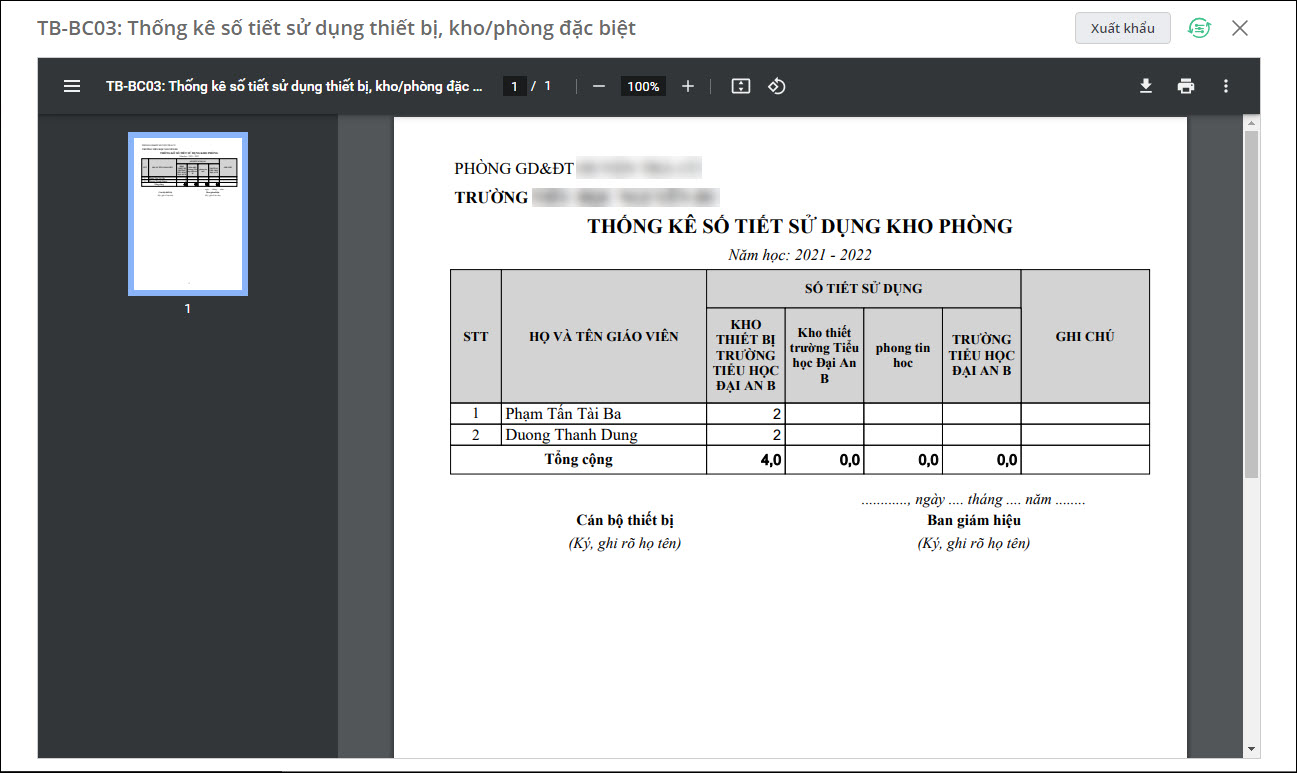Click the Cán bộ thiết bị signature label
This screenshot has width=1297, height=773.
[625, 520]
